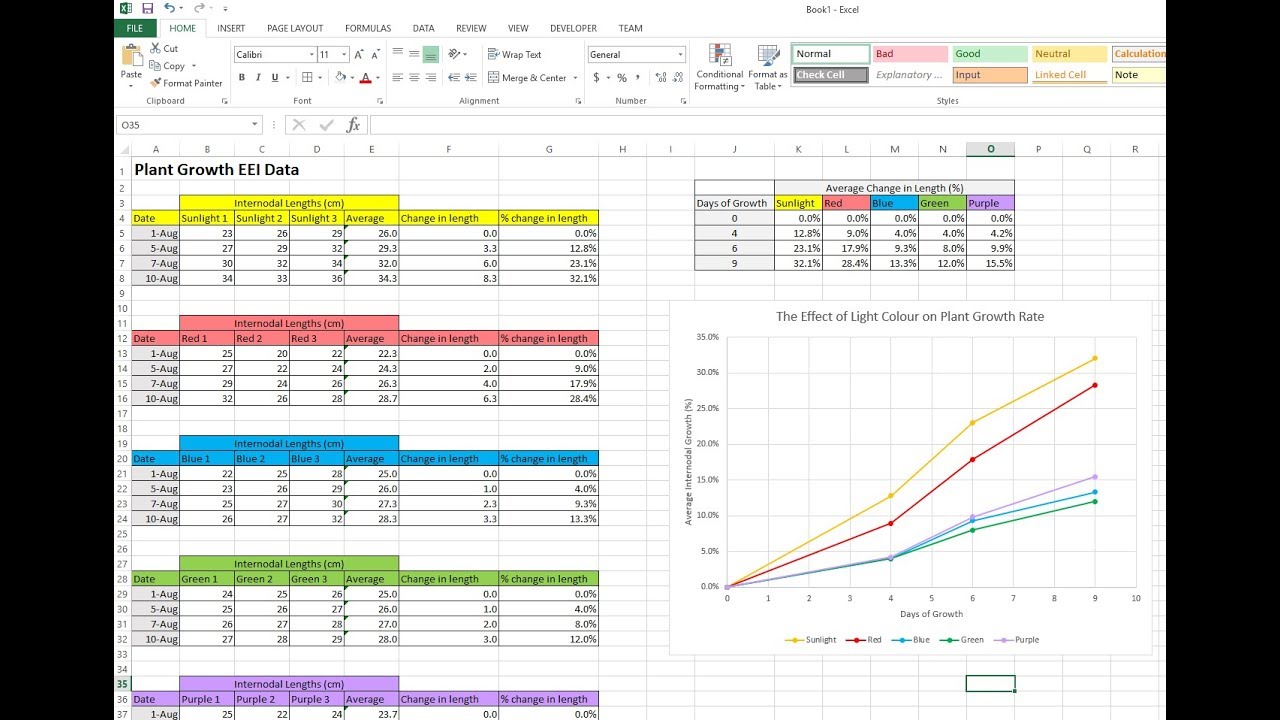1280x720 pixels.
Task: Select column G header
Action: coord(549,149)
